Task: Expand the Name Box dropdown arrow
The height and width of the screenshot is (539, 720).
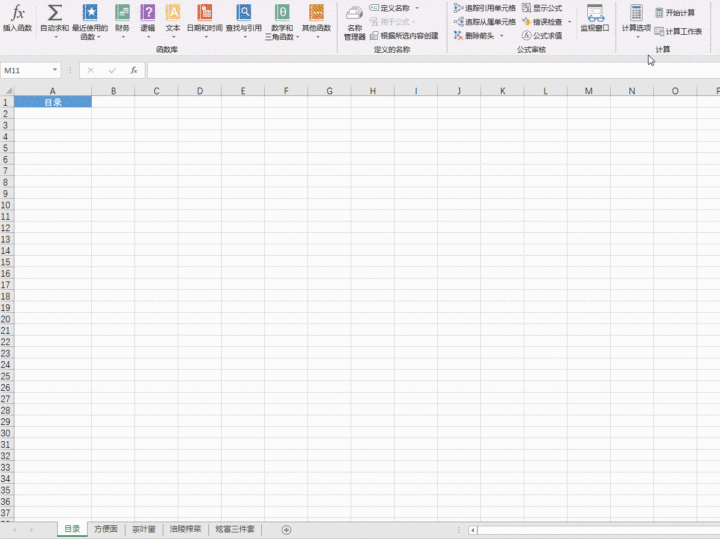Action: coord(55,70)
